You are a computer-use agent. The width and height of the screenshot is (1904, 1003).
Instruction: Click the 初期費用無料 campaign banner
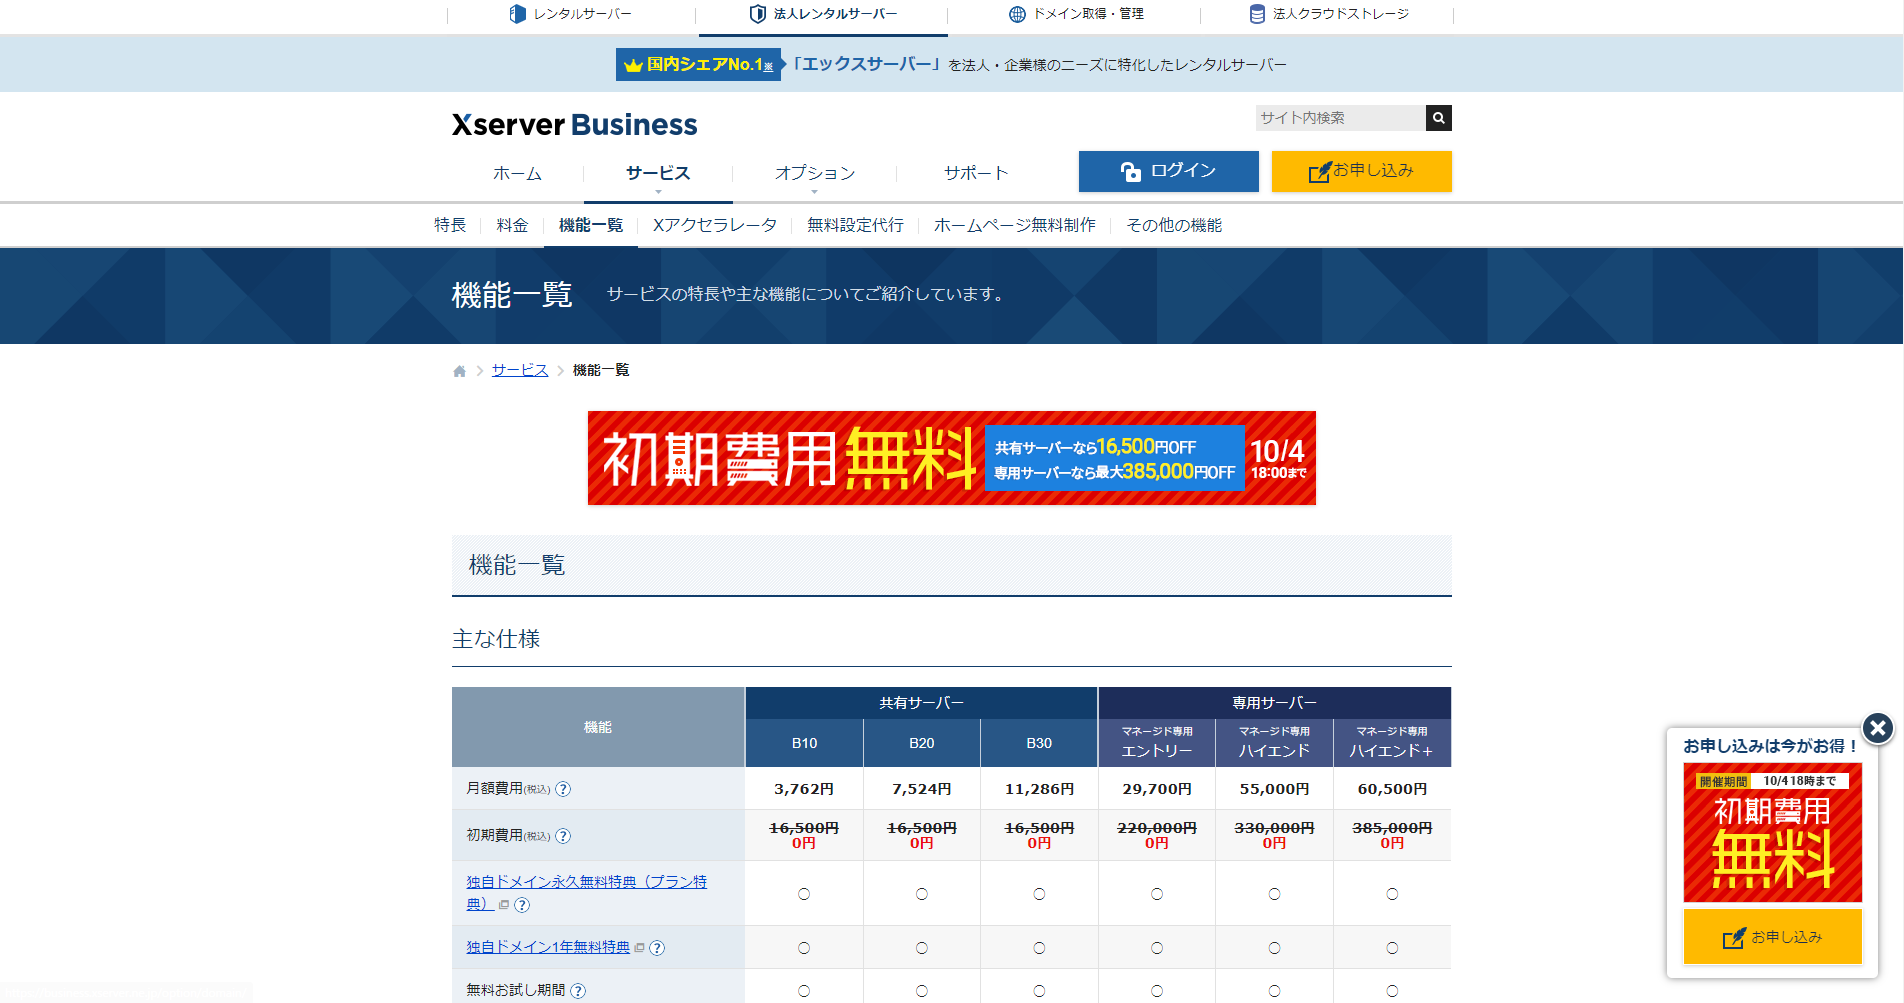coord(952,458)
